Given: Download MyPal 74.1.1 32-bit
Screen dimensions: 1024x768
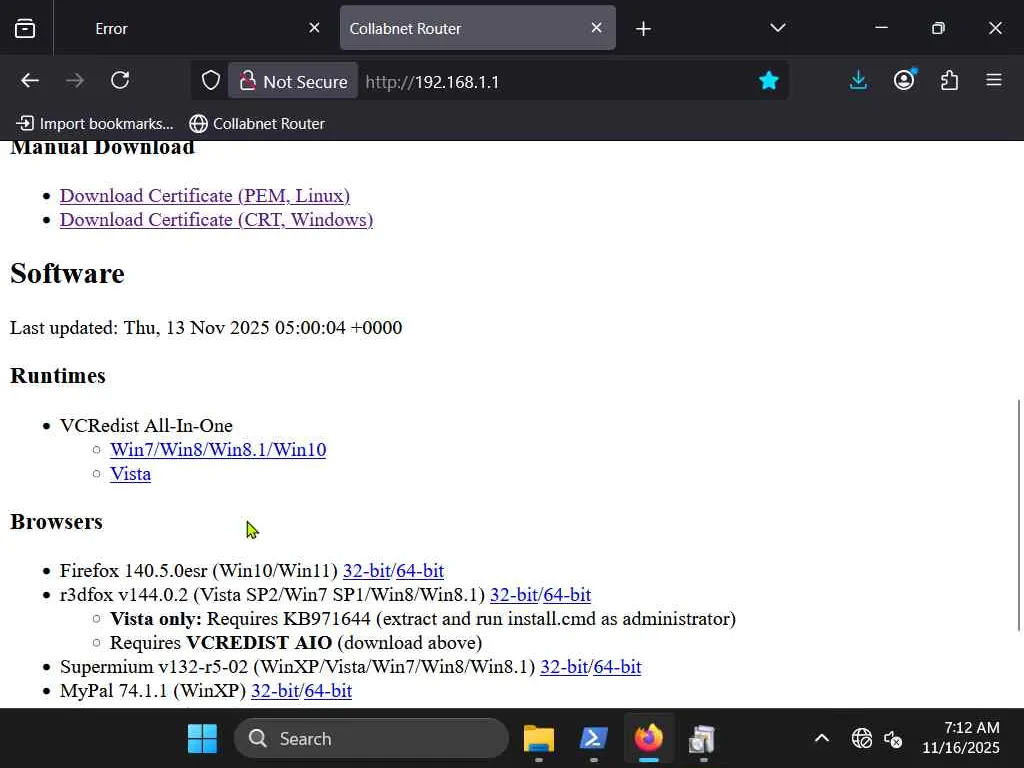Looking at the screenshot, I should (275, 690).
